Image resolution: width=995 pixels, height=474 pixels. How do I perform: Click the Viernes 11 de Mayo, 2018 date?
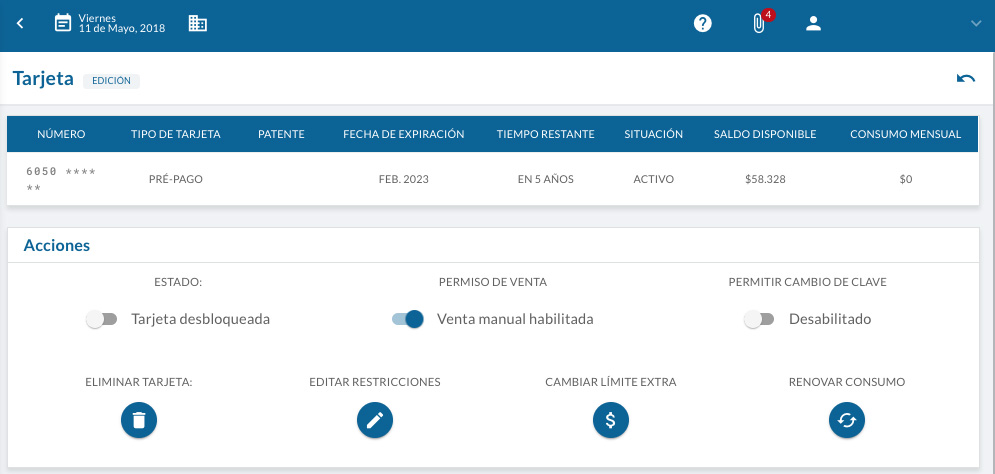tap(122, 23)
